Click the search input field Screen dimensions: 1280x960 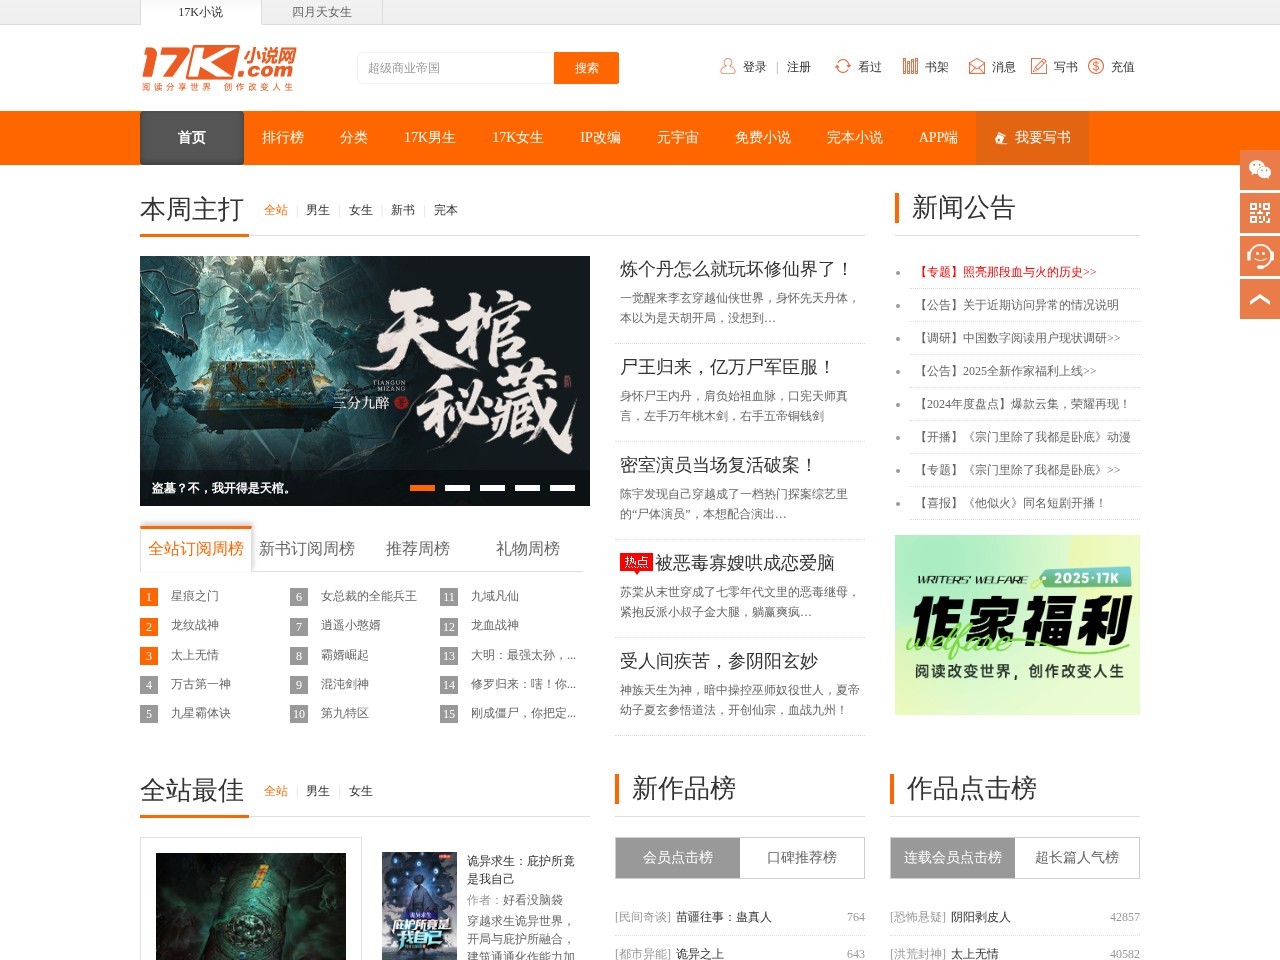coord(455,68)
